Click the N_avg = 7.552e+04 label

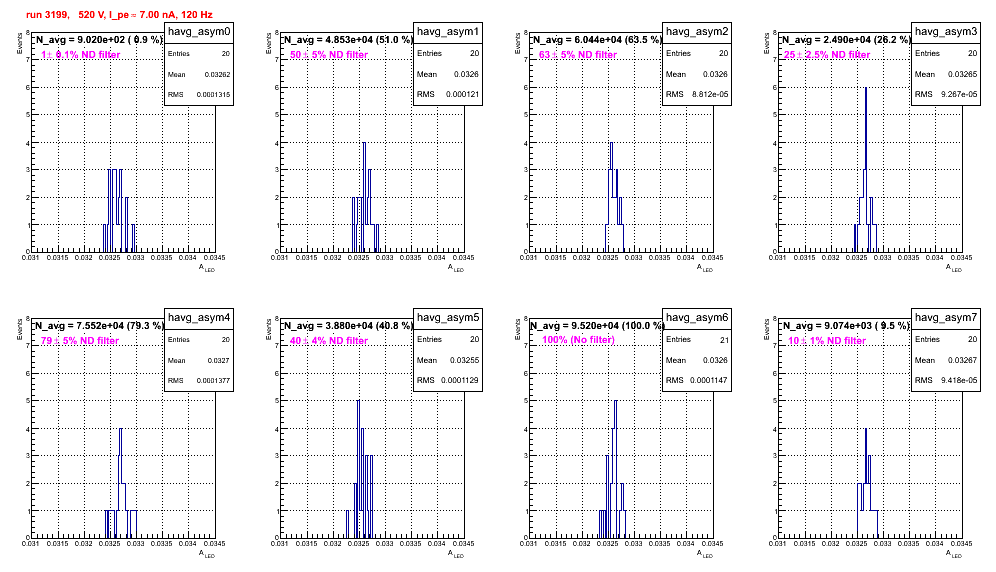(99, 325)
